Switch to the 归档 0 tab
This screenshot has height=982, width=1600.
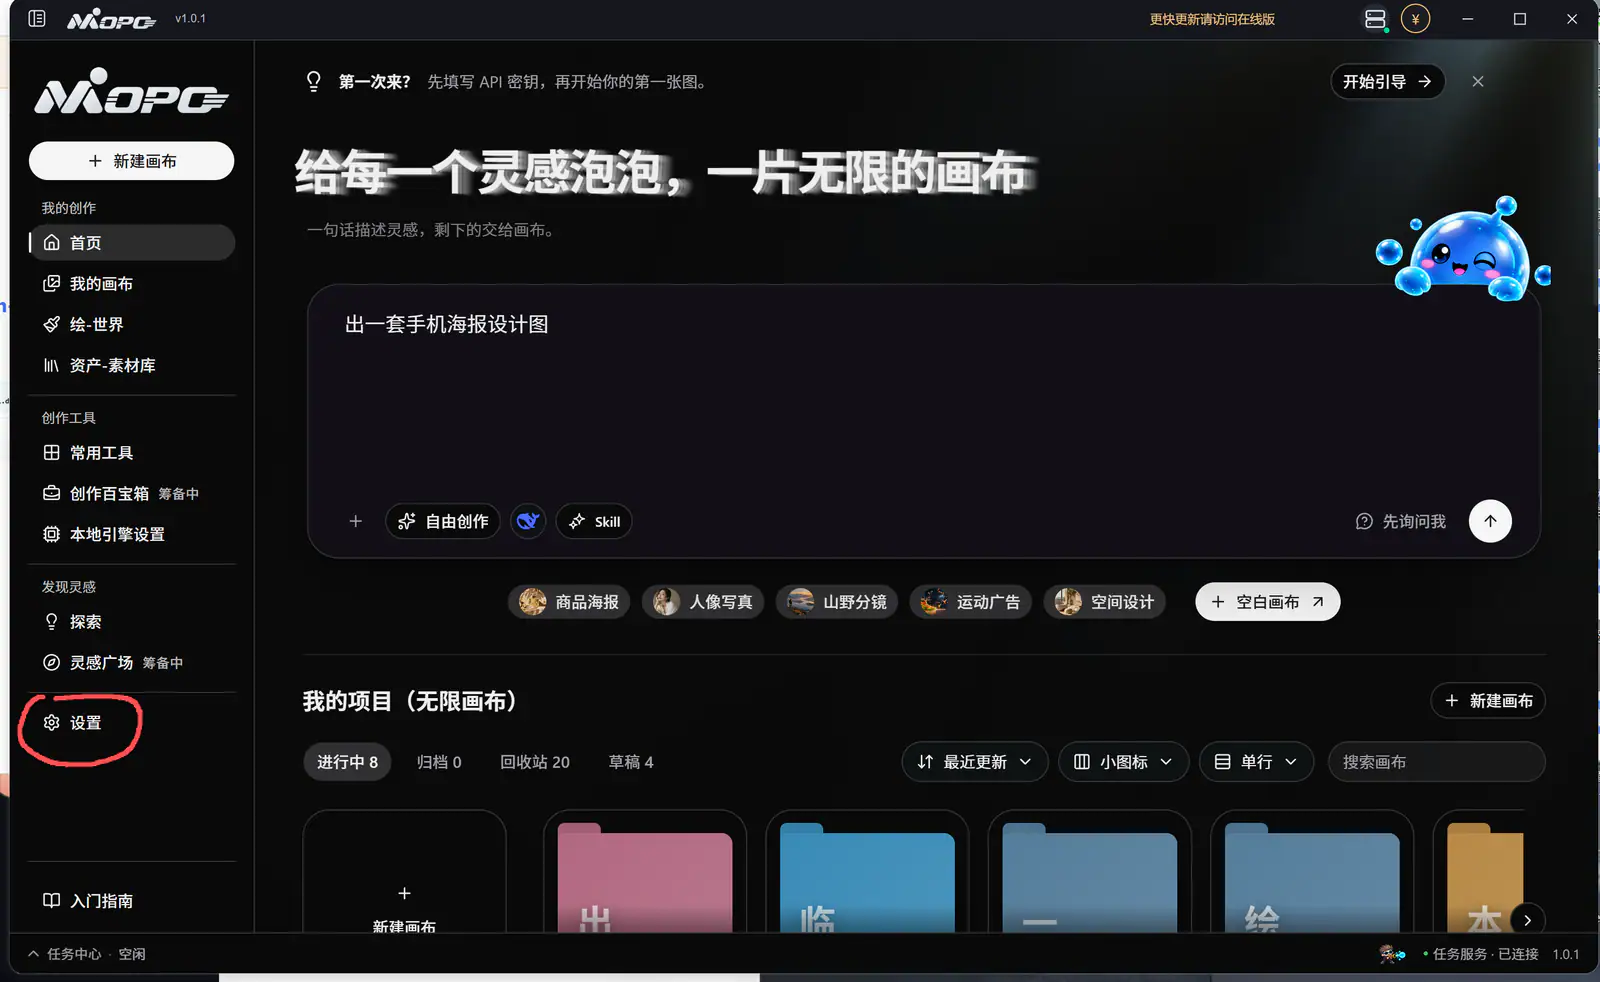pyautogui.click(x=439, y=762)
